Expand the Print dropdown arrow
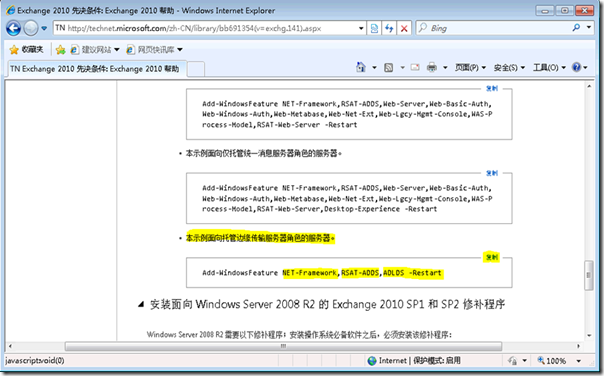The image size is (604, 376). click(445, 68)
